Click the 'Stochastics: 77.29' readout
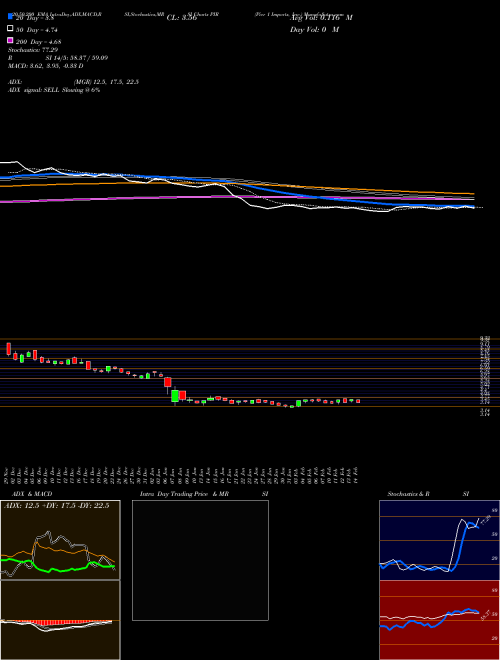Viewport: 500px width, 660px height. 33,50
